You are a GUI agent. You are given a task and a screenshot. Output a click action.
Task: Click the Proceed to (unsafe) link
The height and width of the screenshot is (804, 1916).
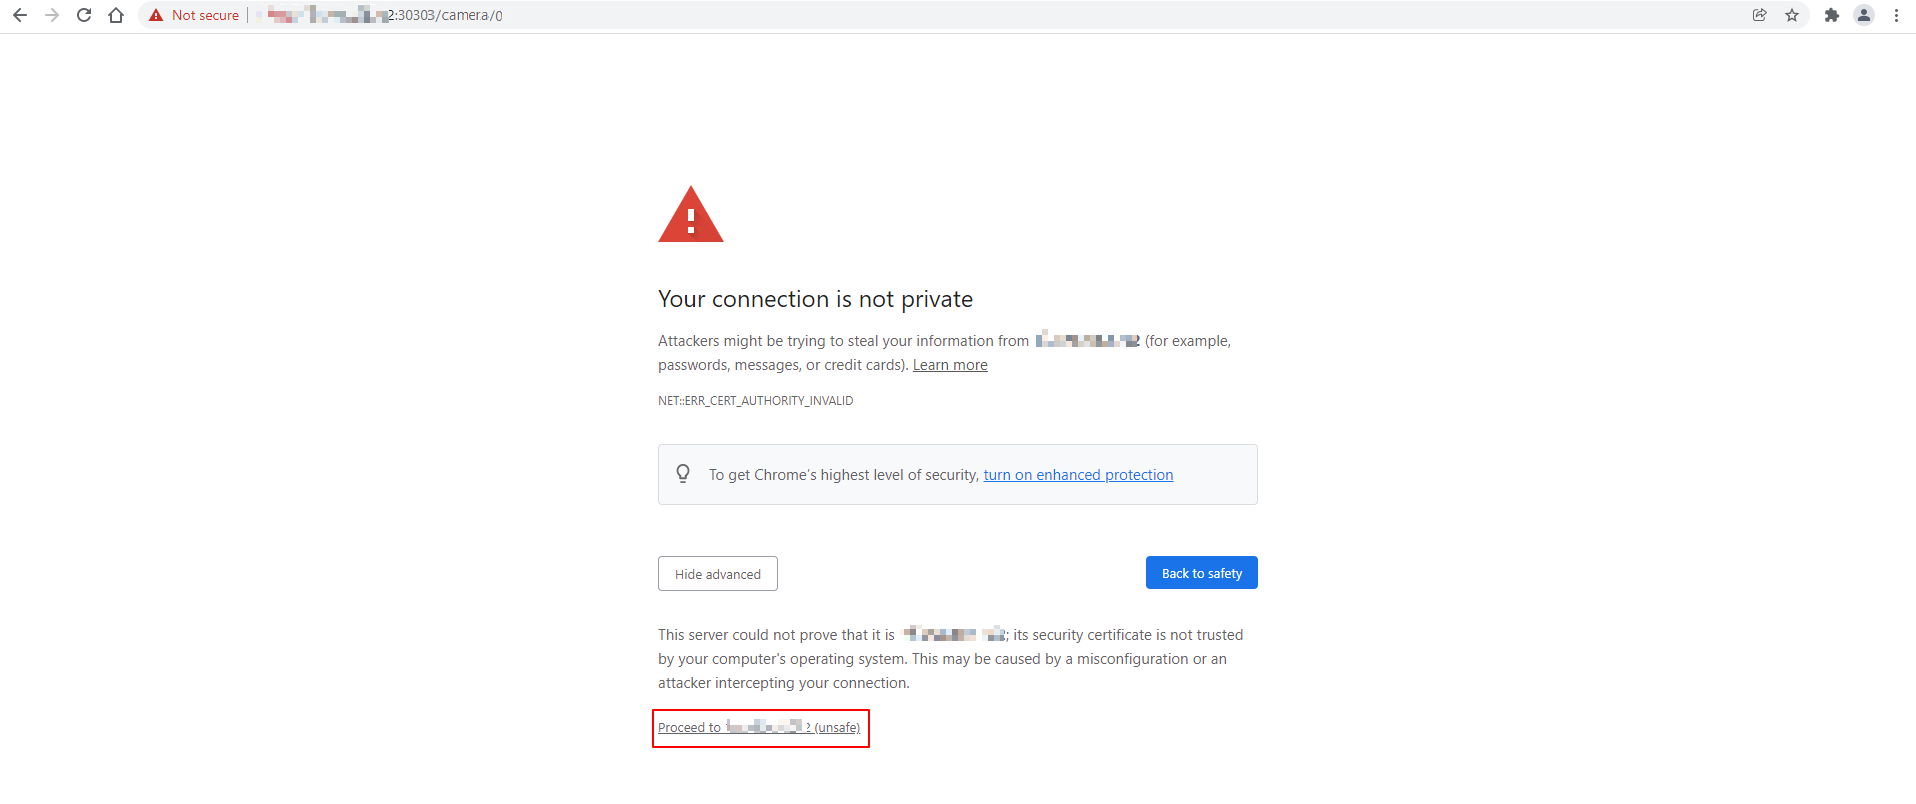[759, 728]
